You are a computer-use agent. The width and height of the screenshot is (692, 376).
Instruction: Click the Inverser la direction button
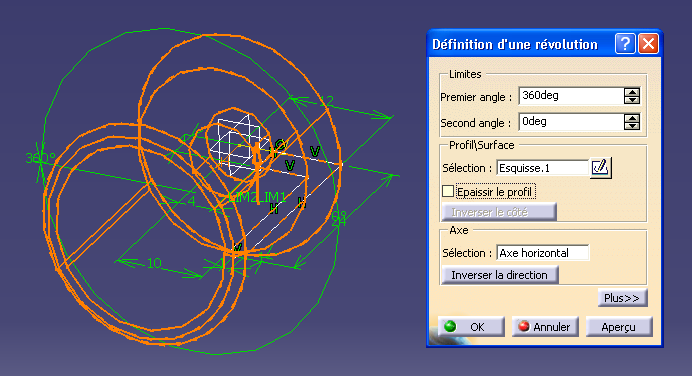click(500, 275)
